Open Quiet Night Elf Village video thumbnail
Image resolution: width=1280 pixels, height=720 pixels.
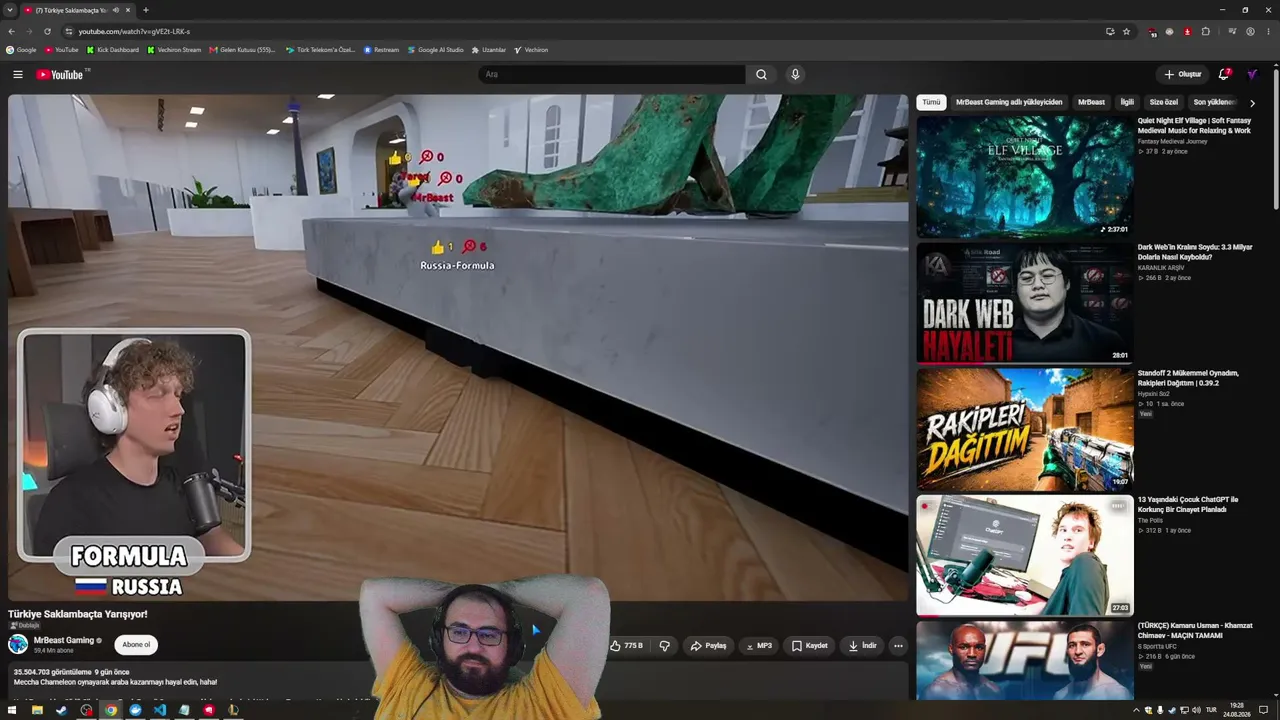point(1025,177)
